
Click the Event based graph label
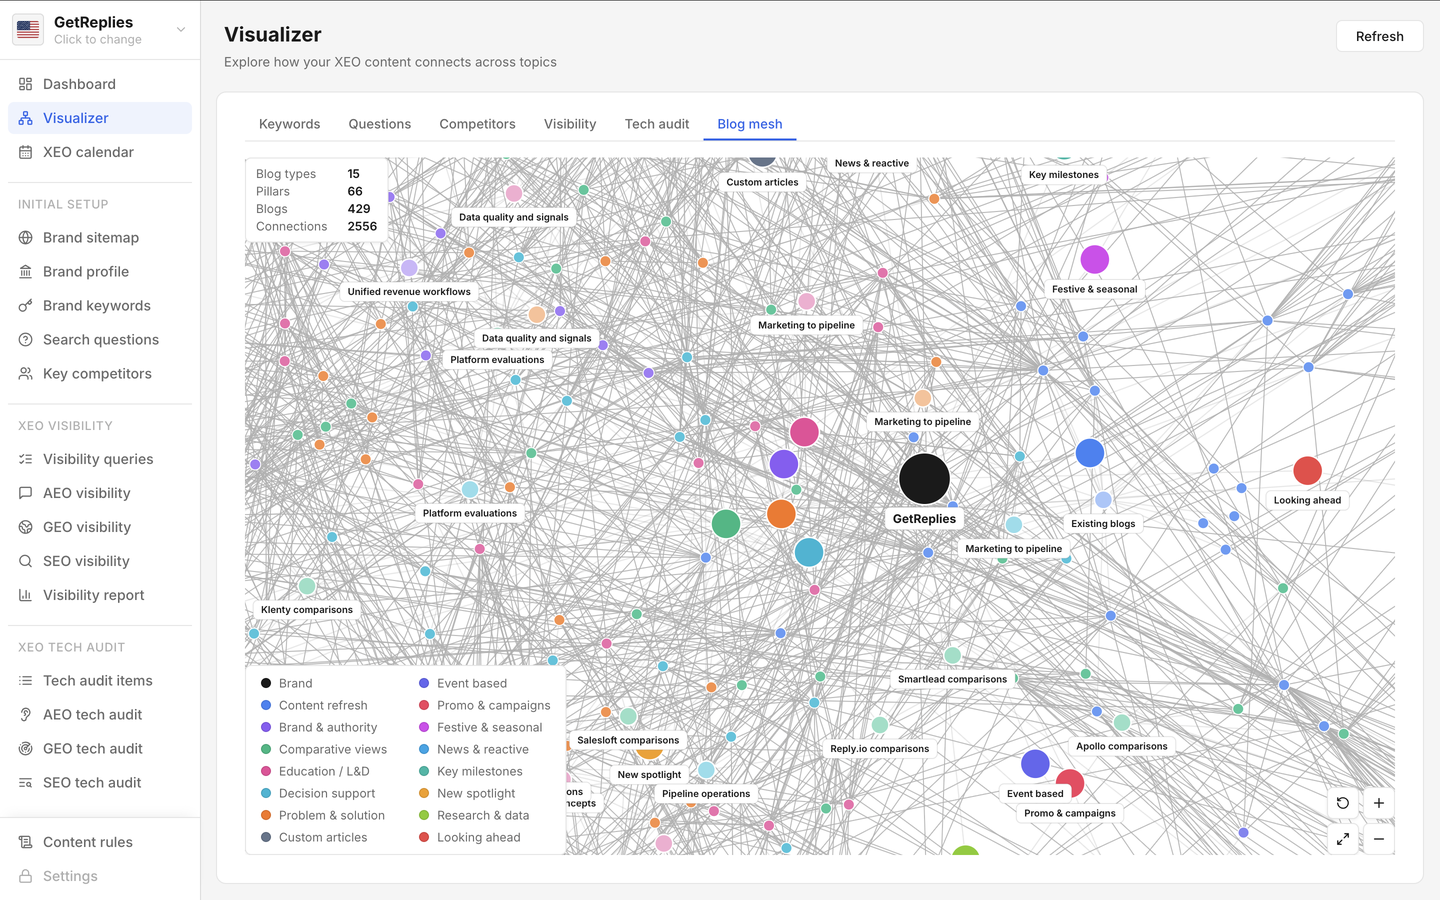[x=1035, y=793]
